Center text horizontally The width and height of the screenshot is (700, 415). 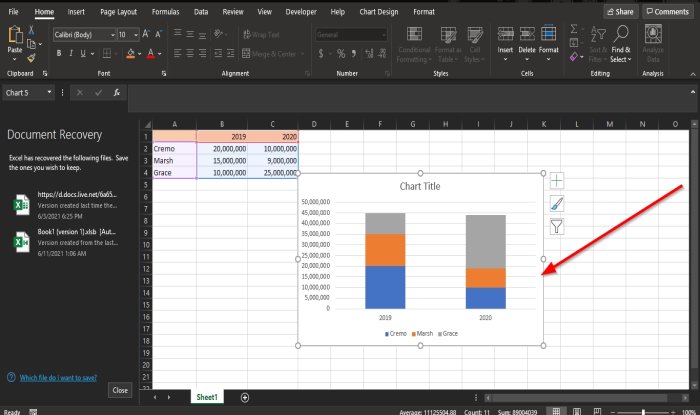pyautogui.click(x=190, y=54)
